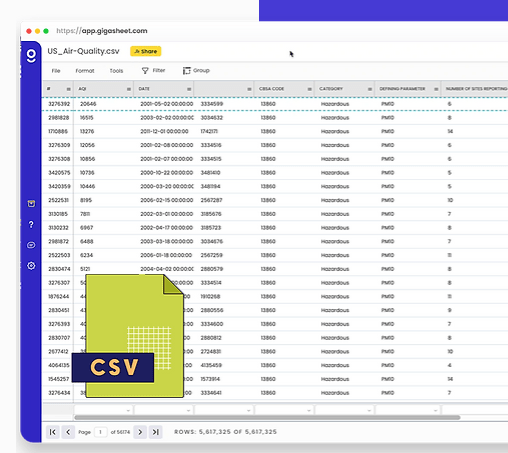Click the Gigasheet logo in the sidebar

(31, 56)
